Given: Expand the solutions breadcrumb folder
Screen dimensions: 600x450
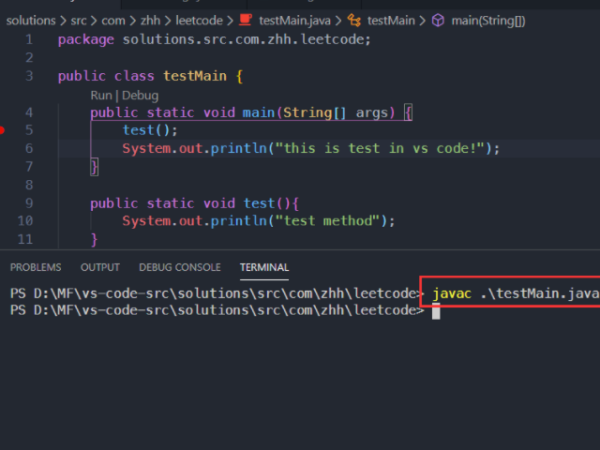Looking at the screenshot, I should pos(31,20).
